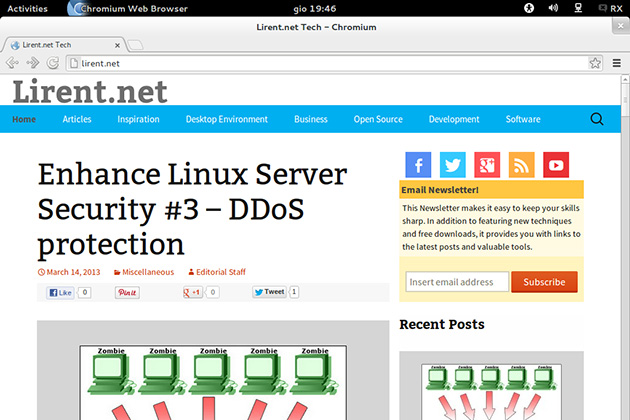
Task: Open the YouTube social icon
Action: (556, 165)
